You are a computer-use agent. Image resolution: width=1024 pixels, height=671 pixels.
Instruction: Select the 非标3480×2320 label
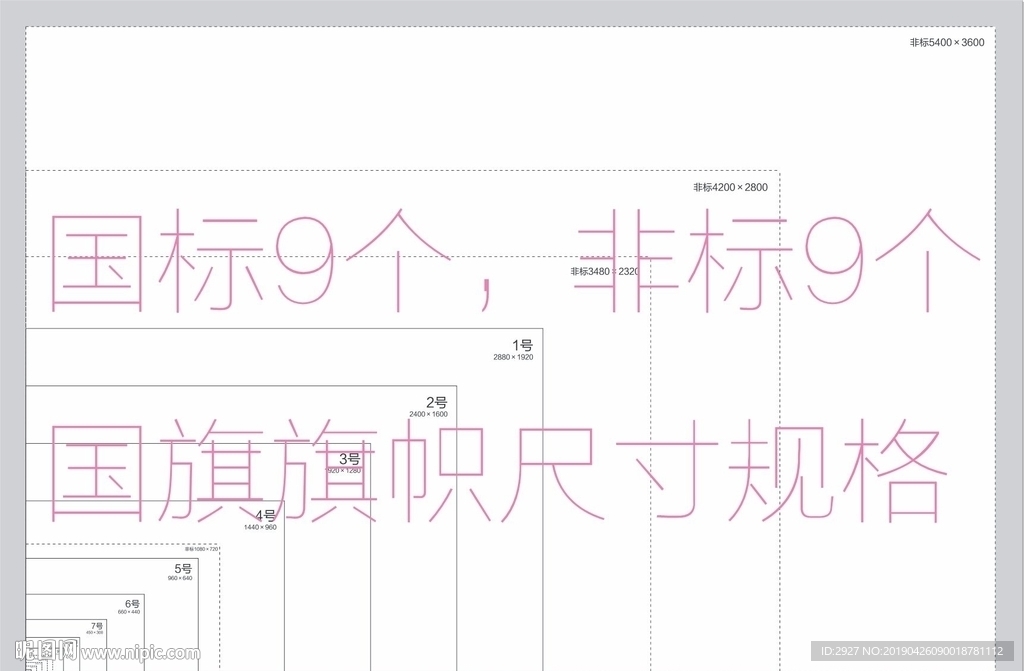click(x=605, y=271)
